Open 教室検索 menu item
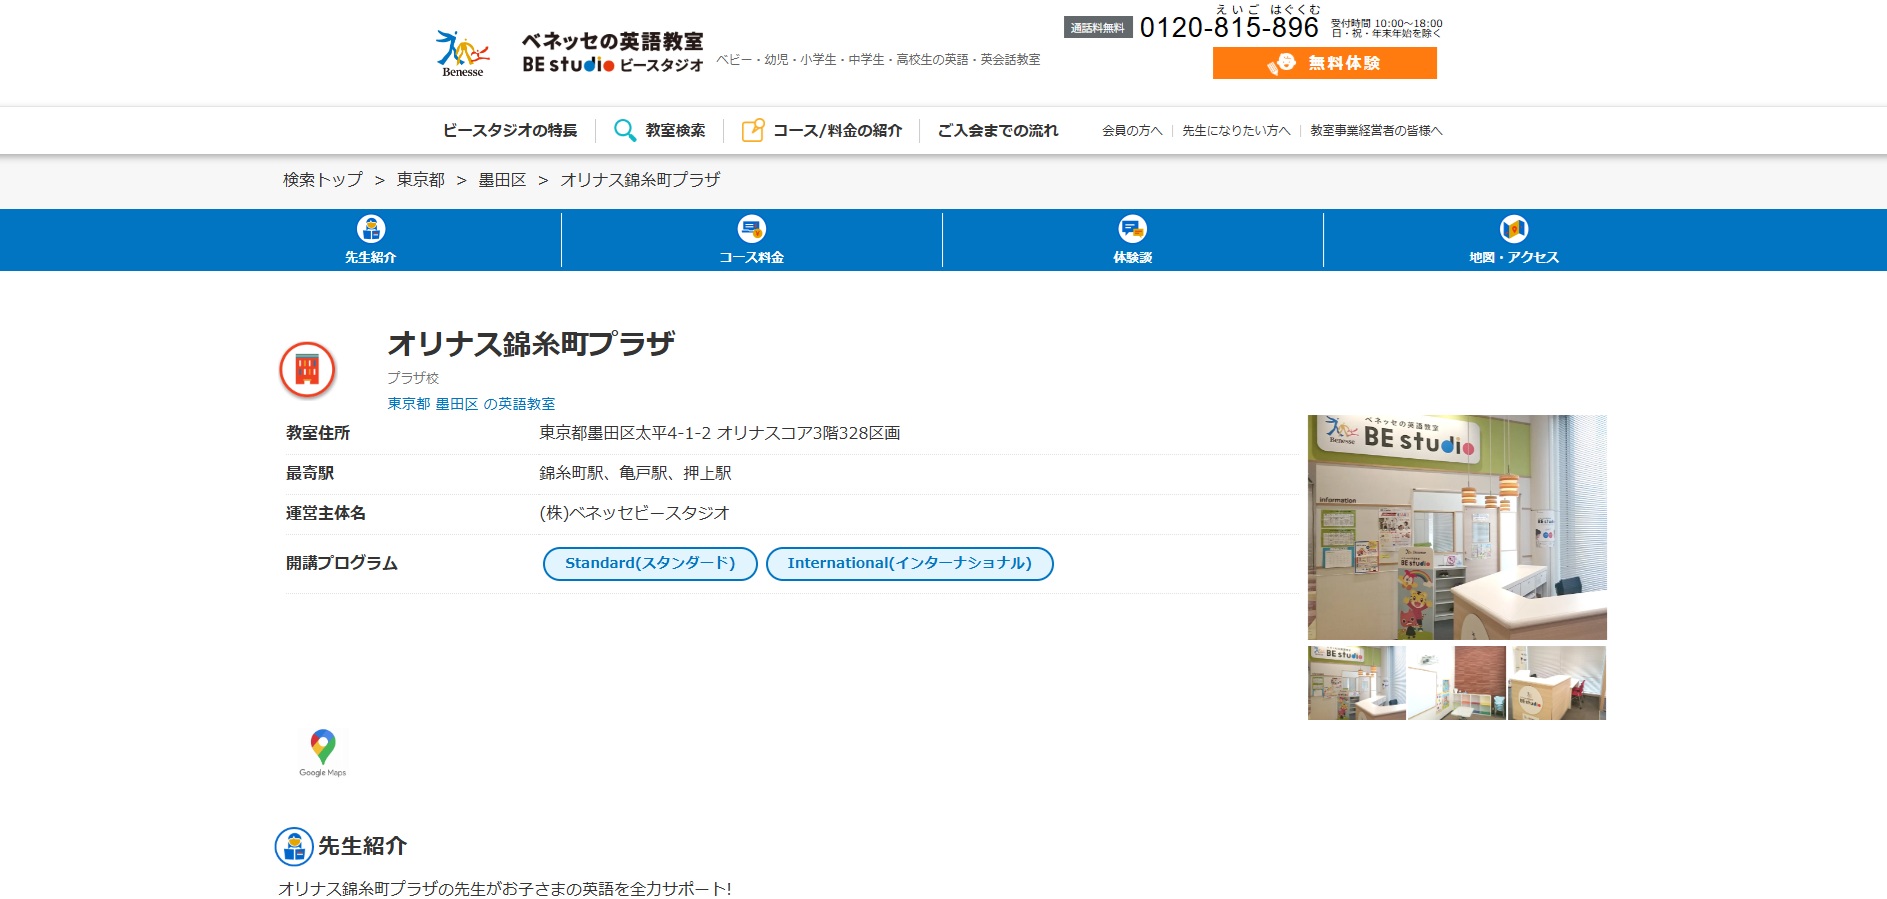The width and height of the screenshot is (1887, 899). pos(675,131)
